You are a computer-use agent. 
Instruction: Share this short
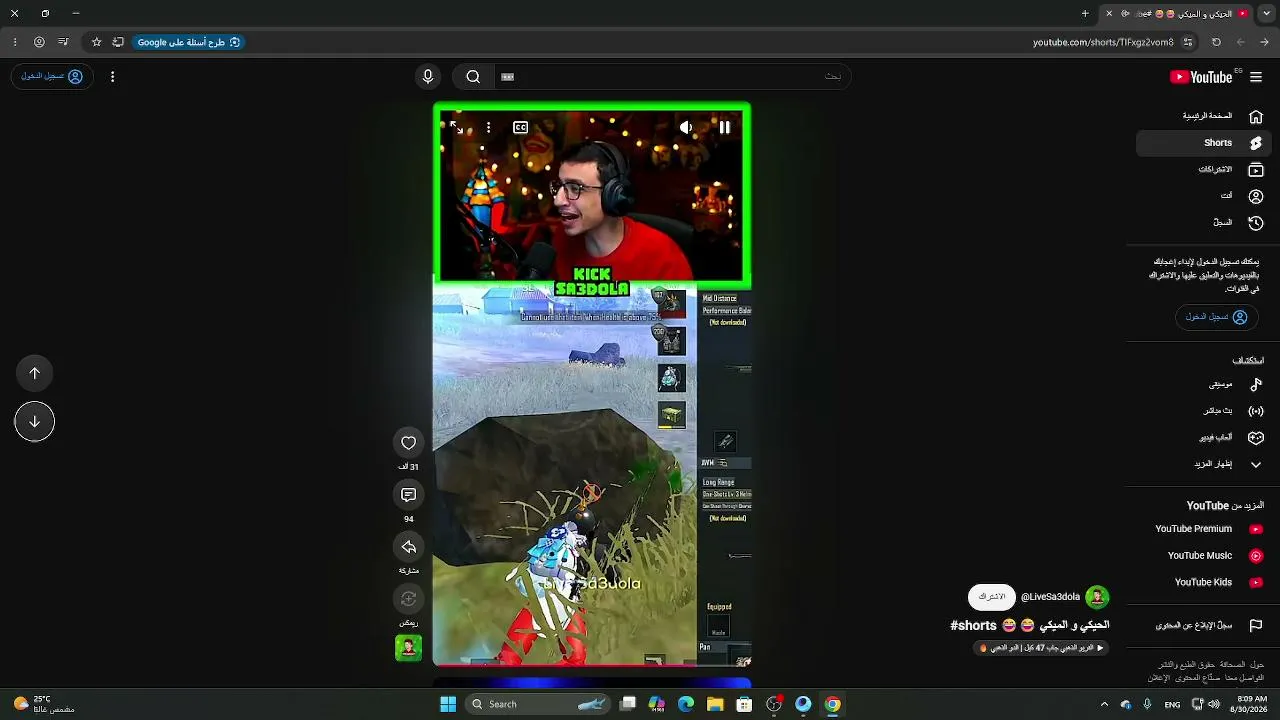[408, 547]
